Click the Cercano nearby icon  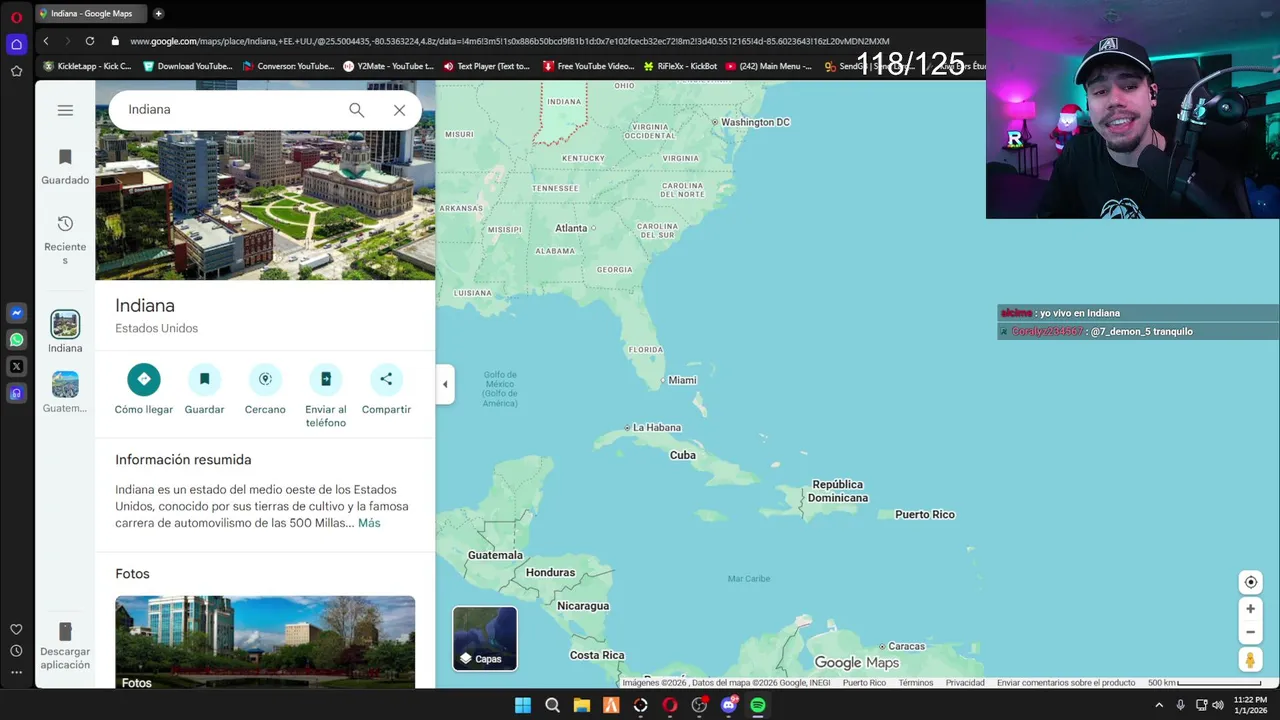coord(265,379)
